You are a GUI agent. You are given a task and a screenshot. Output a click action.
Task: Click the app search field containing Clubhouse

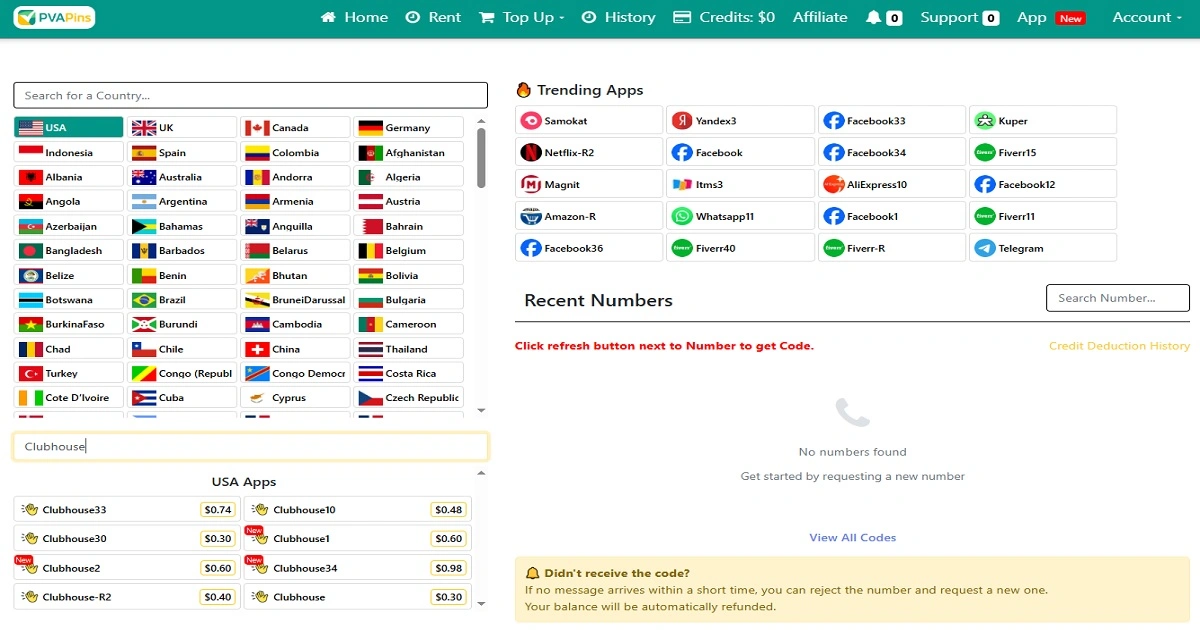click(250, 446)
